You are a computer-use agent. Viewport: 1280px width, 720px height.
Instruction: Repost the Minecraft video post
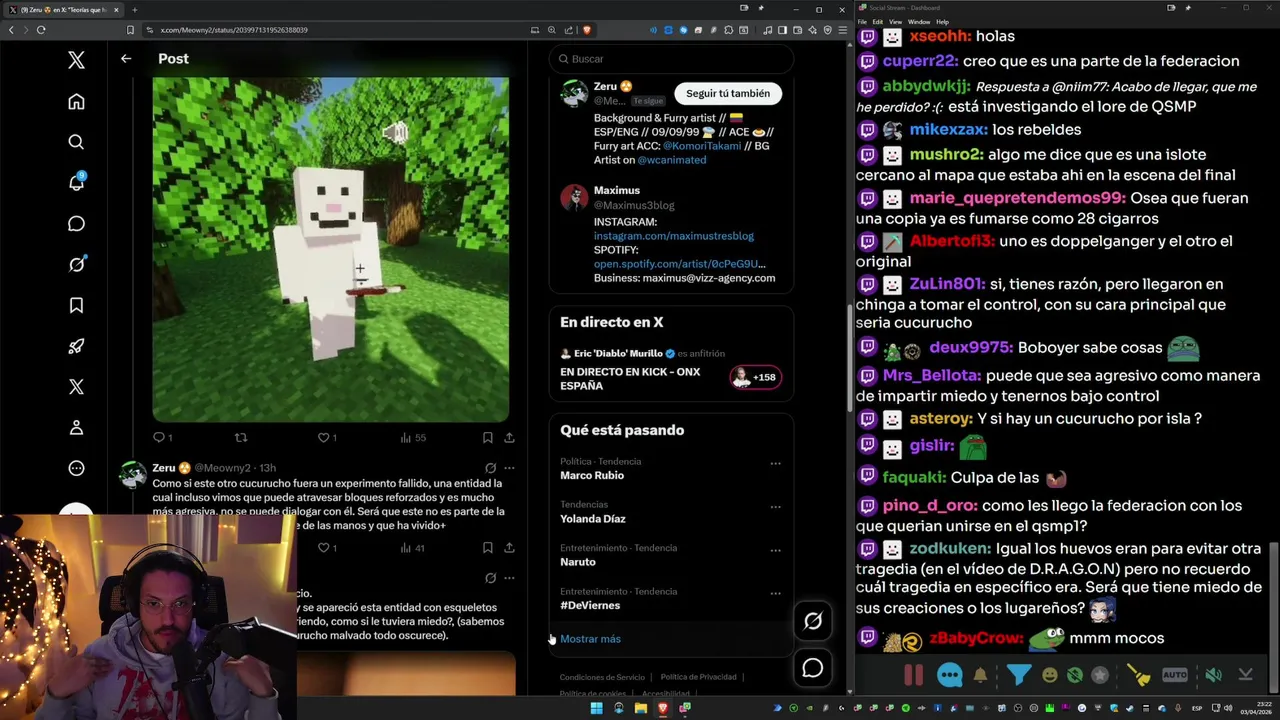240,437
